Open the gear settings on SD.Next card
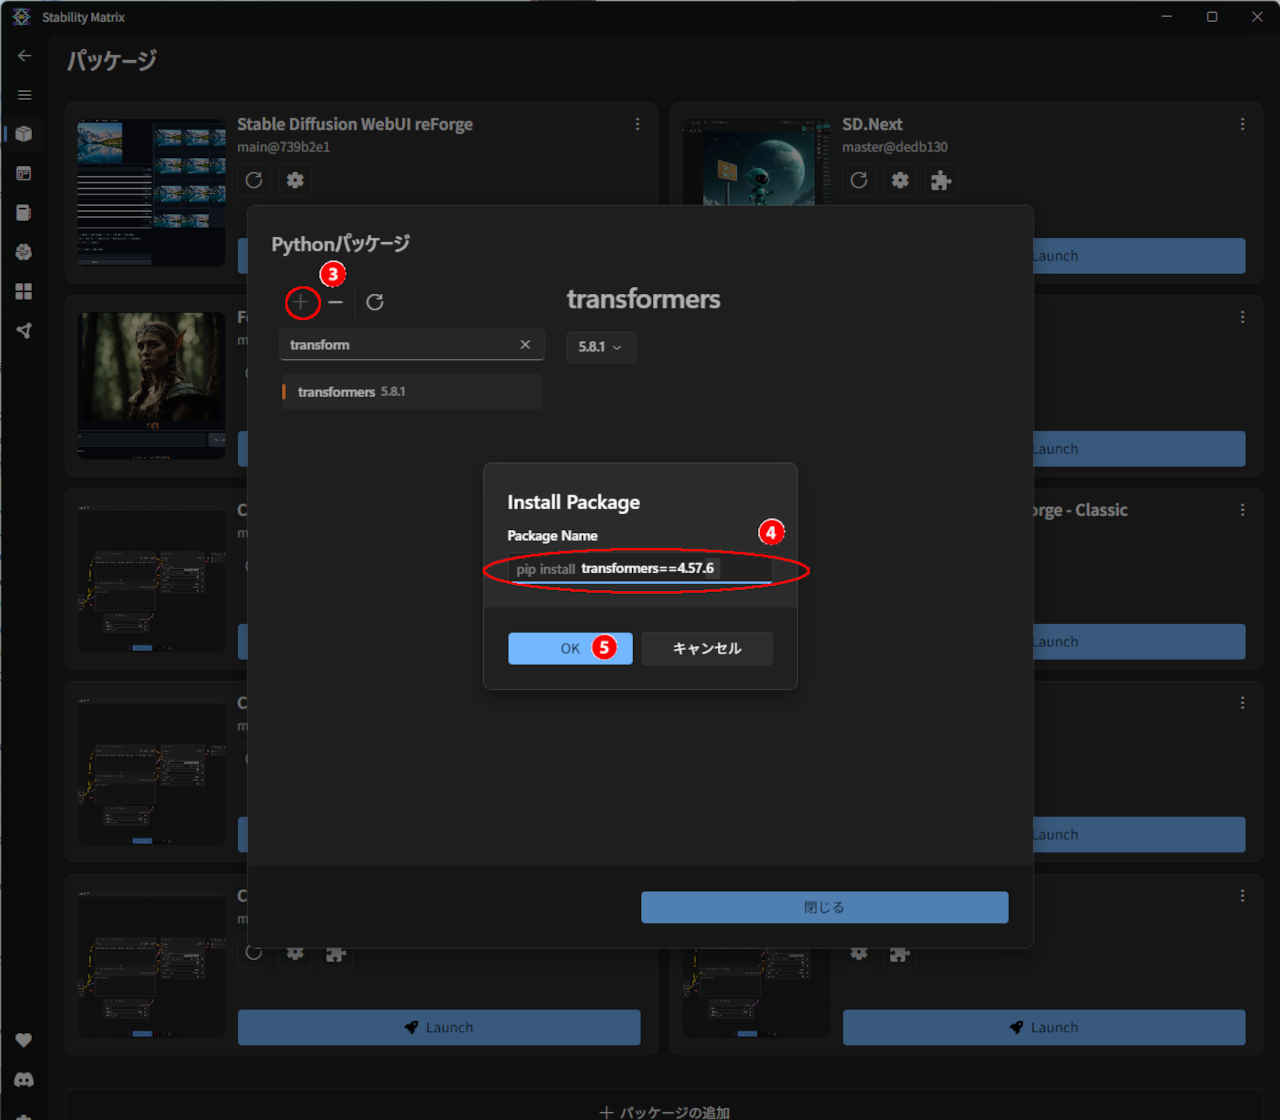 click(x=900, y=180)
